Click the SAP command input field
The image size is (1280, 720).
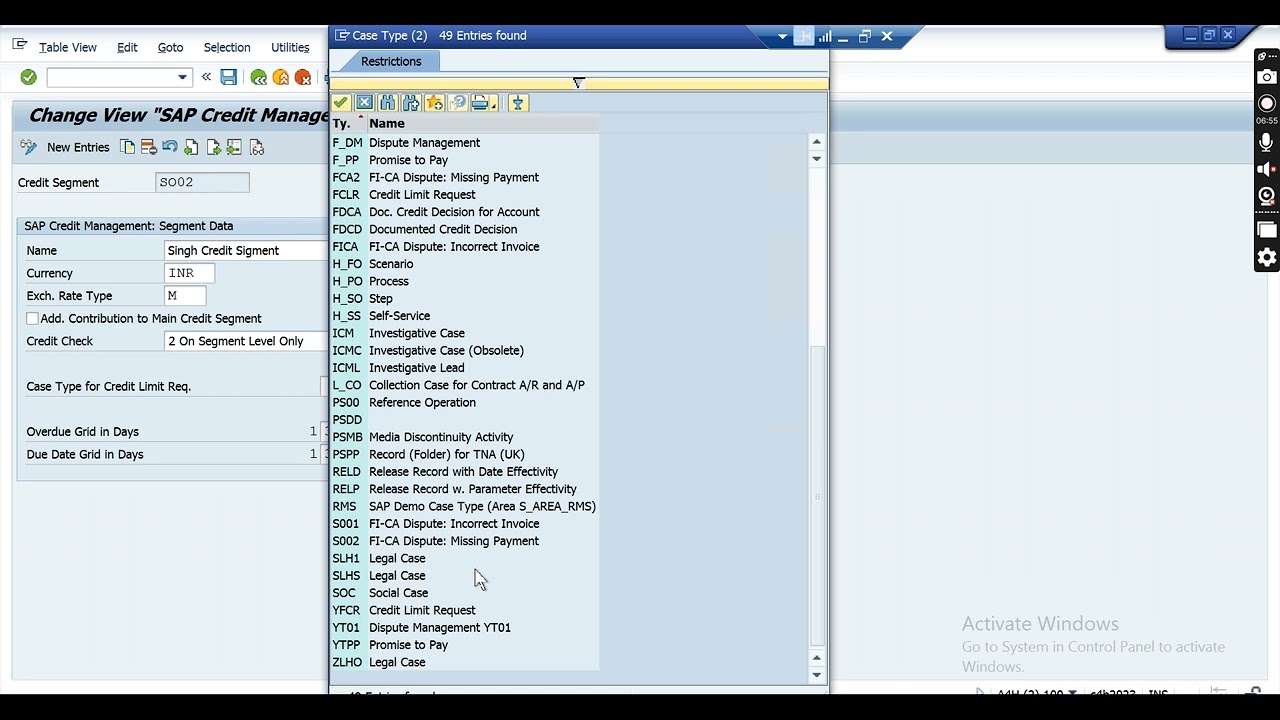coord(118,77)
